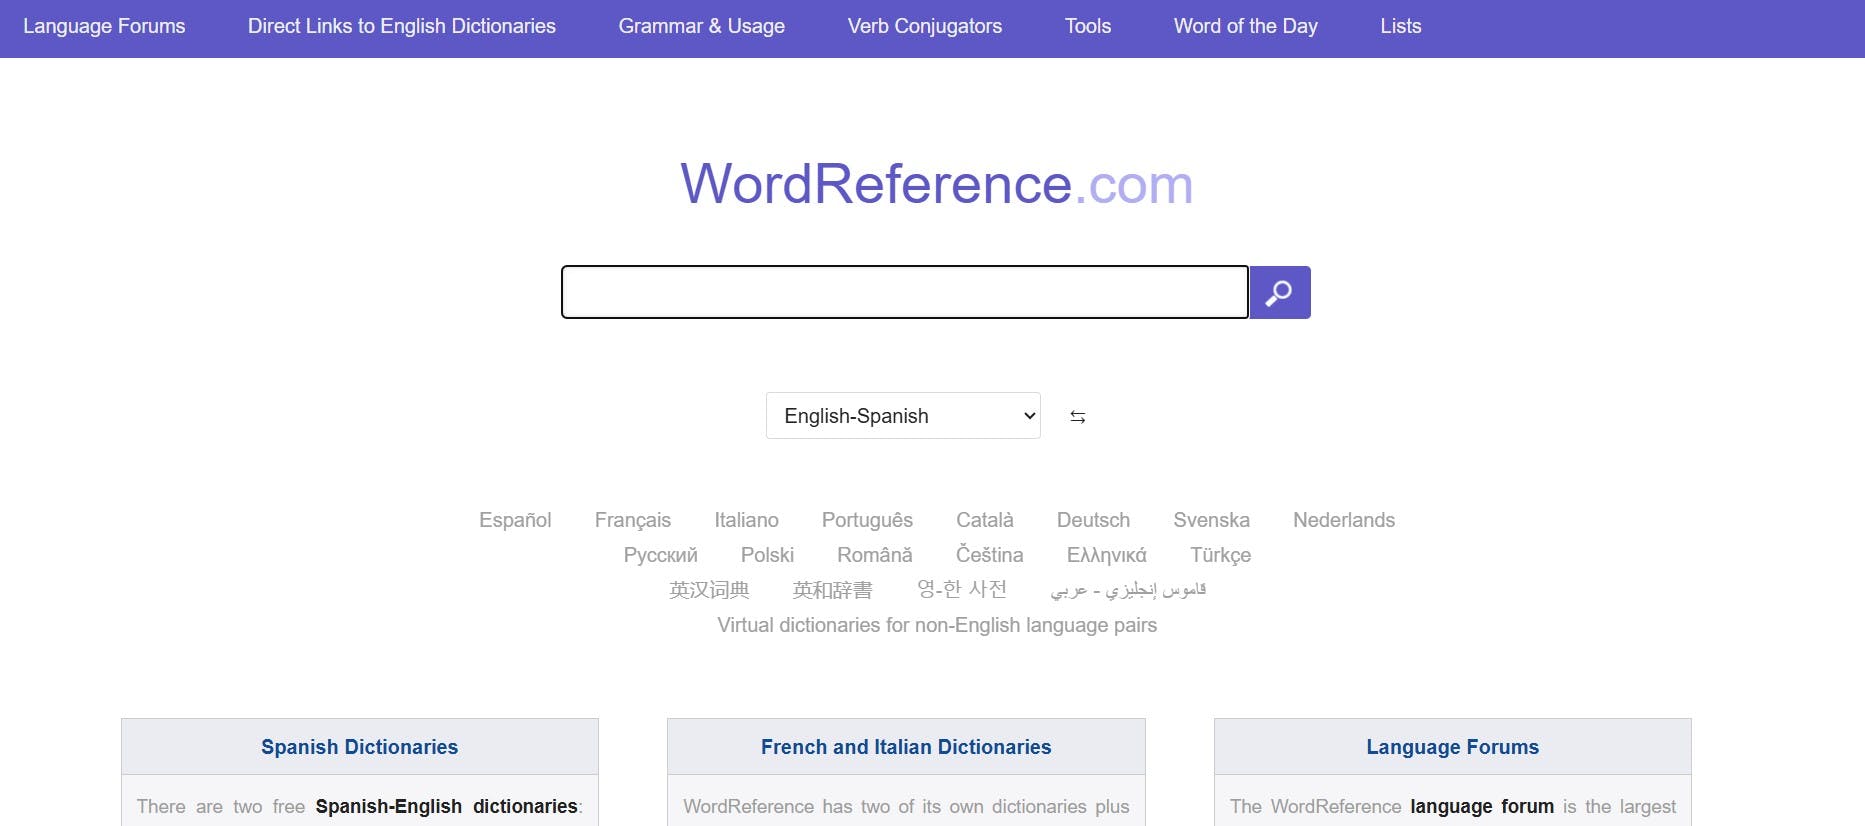Viewport: 1865px width, 826px height.
Task: Switch site language to Ελληνικά
Action: pos(1107,555)
